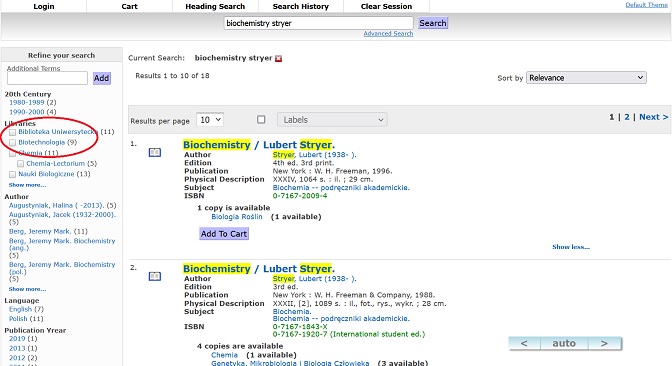
Task: Click ISBN 0-7167-2009-4
Action: point(300,196)
